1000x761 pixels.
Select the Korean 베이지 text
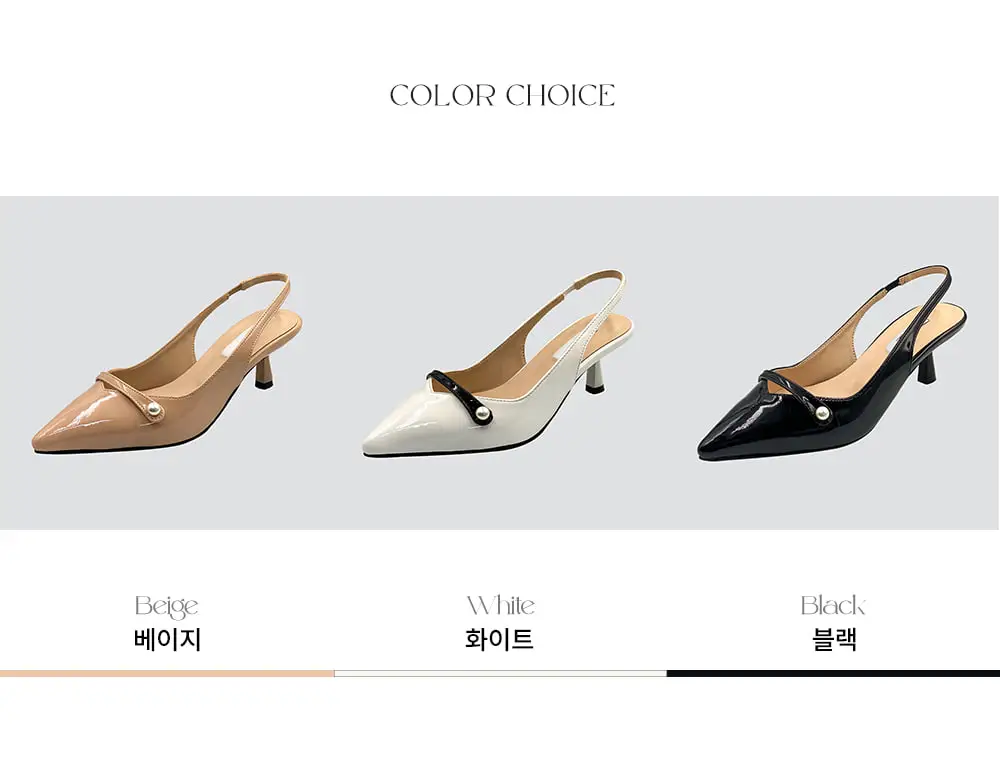point(167,640)
